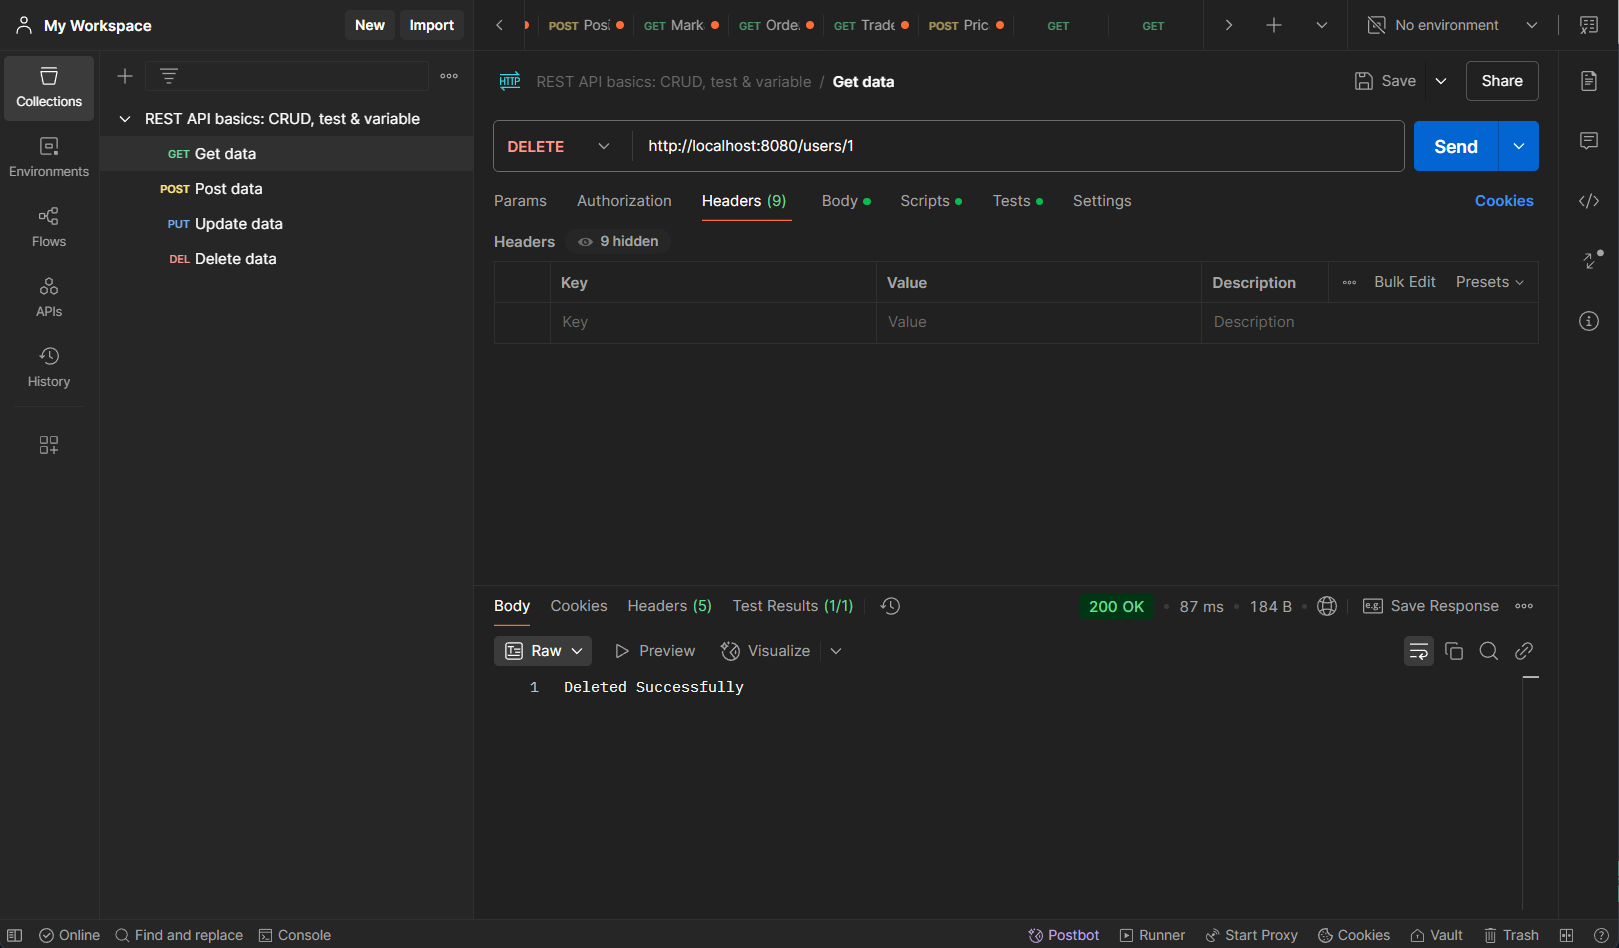Open the request info icon
1619x948 pixels.
pos(1589,321)
